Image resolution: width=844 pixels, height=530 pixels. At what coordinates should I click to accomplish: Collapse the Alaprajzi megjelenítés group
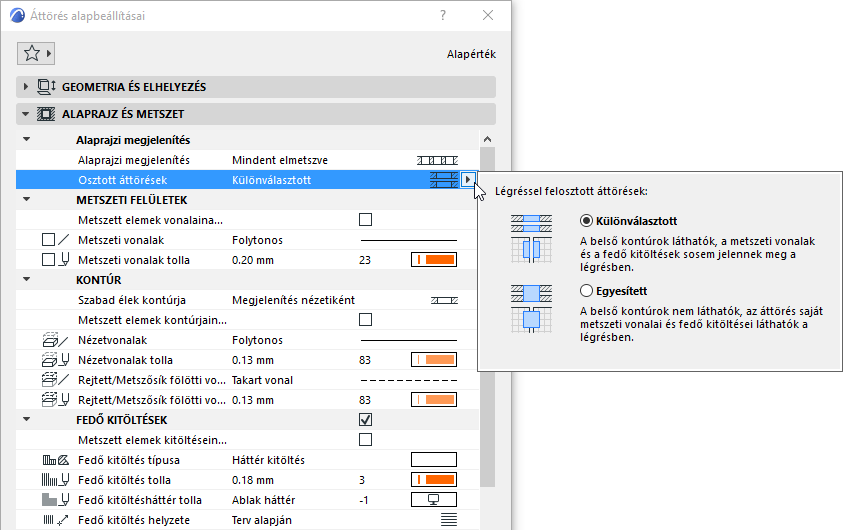pos(26,139)
